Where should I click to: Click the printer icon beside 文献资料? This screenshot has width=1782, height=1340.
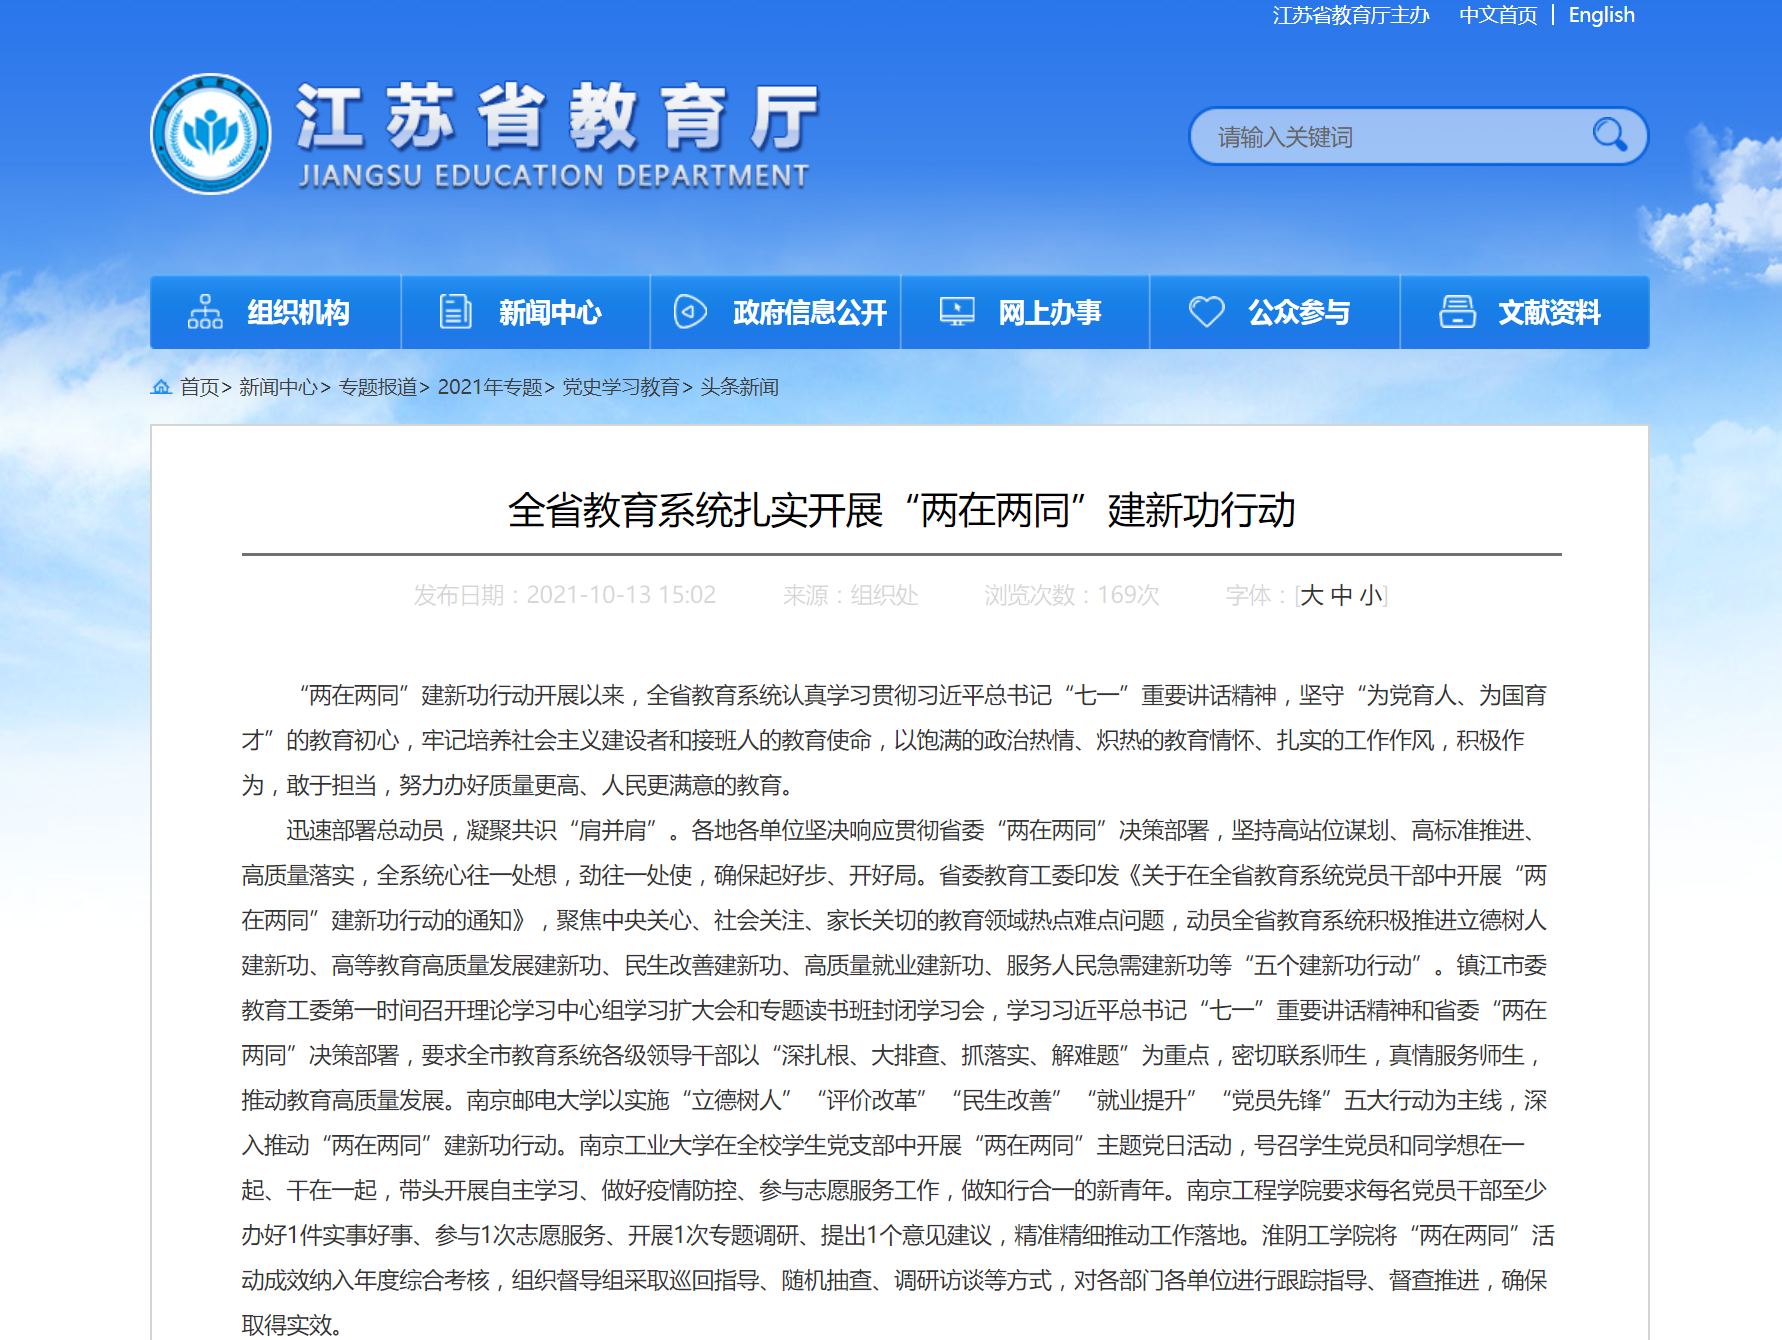[1457, 312]
